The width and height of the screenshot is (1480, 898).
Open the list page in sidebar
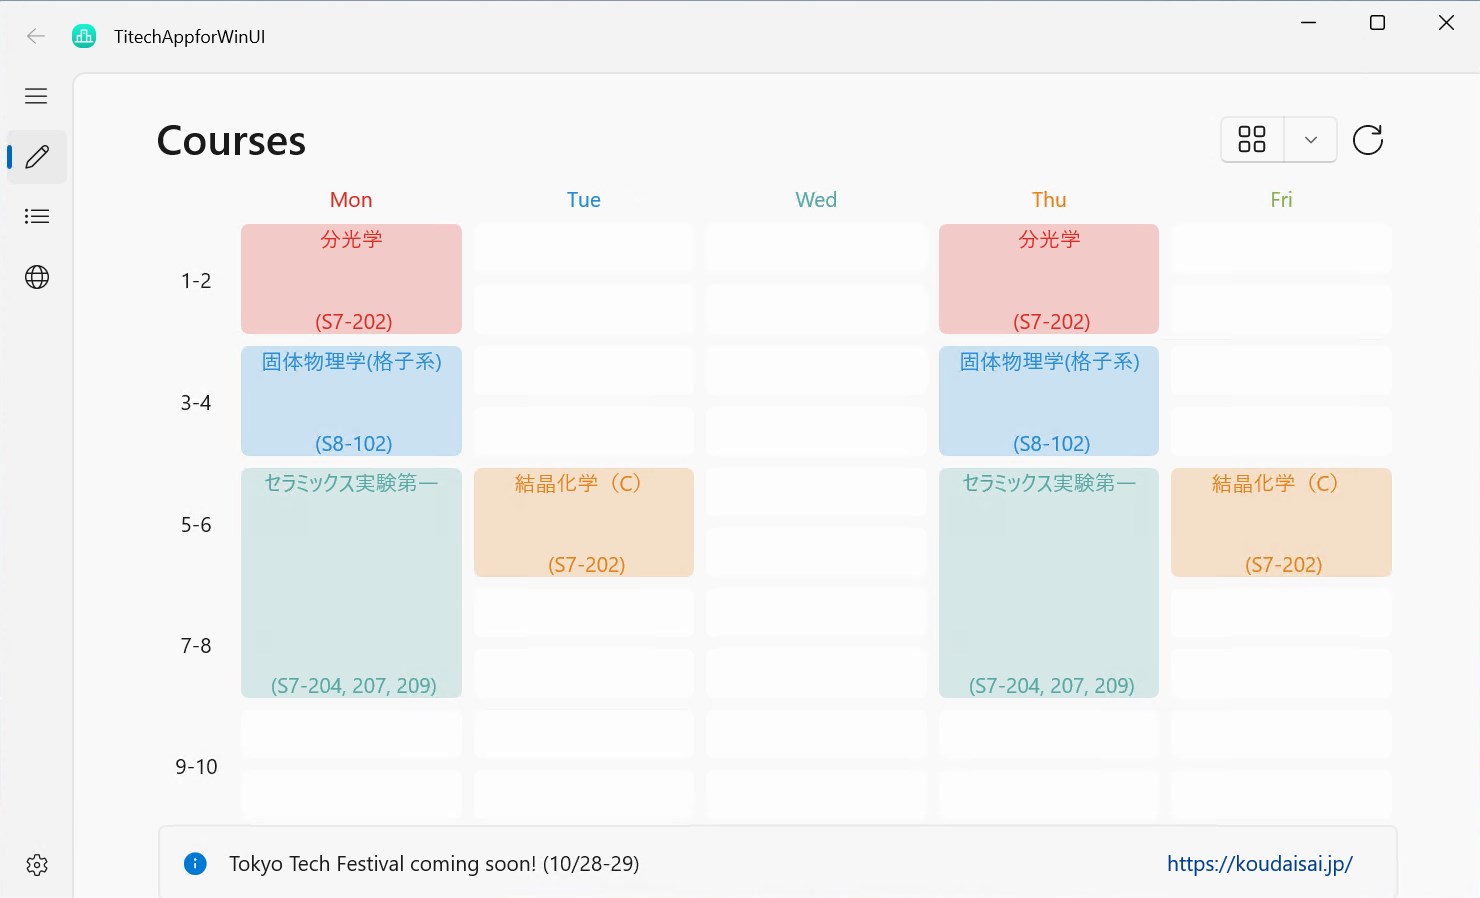point(37,216)
